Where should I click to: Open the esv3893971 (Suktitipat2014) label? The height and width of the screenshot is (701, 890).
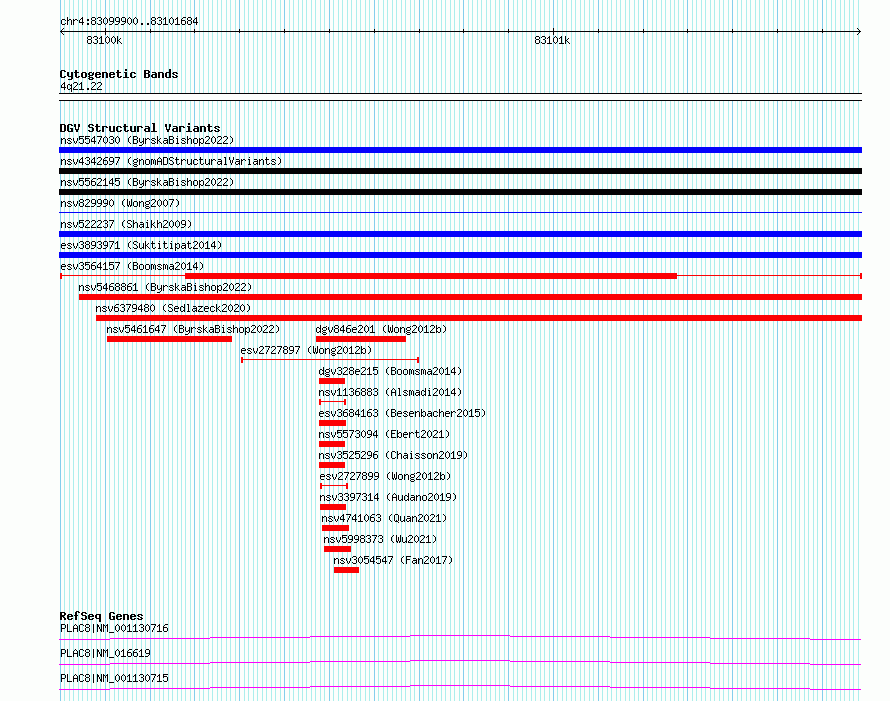(x=141, y=245)
